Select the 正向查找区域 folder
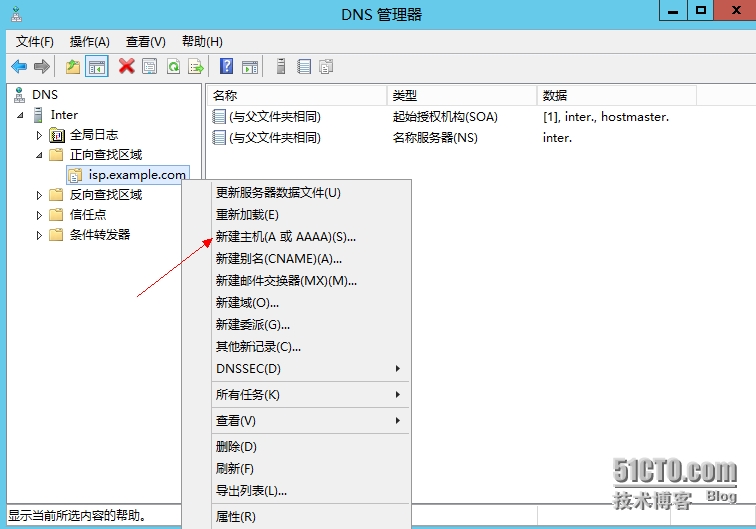Screen dimensions: 756x529 [106, 155]
